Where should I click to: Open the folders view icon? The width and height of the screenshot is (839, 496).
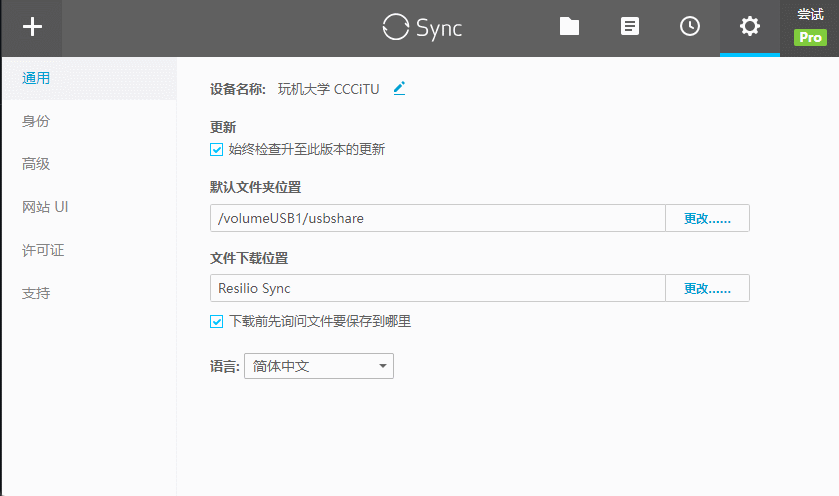569,26
